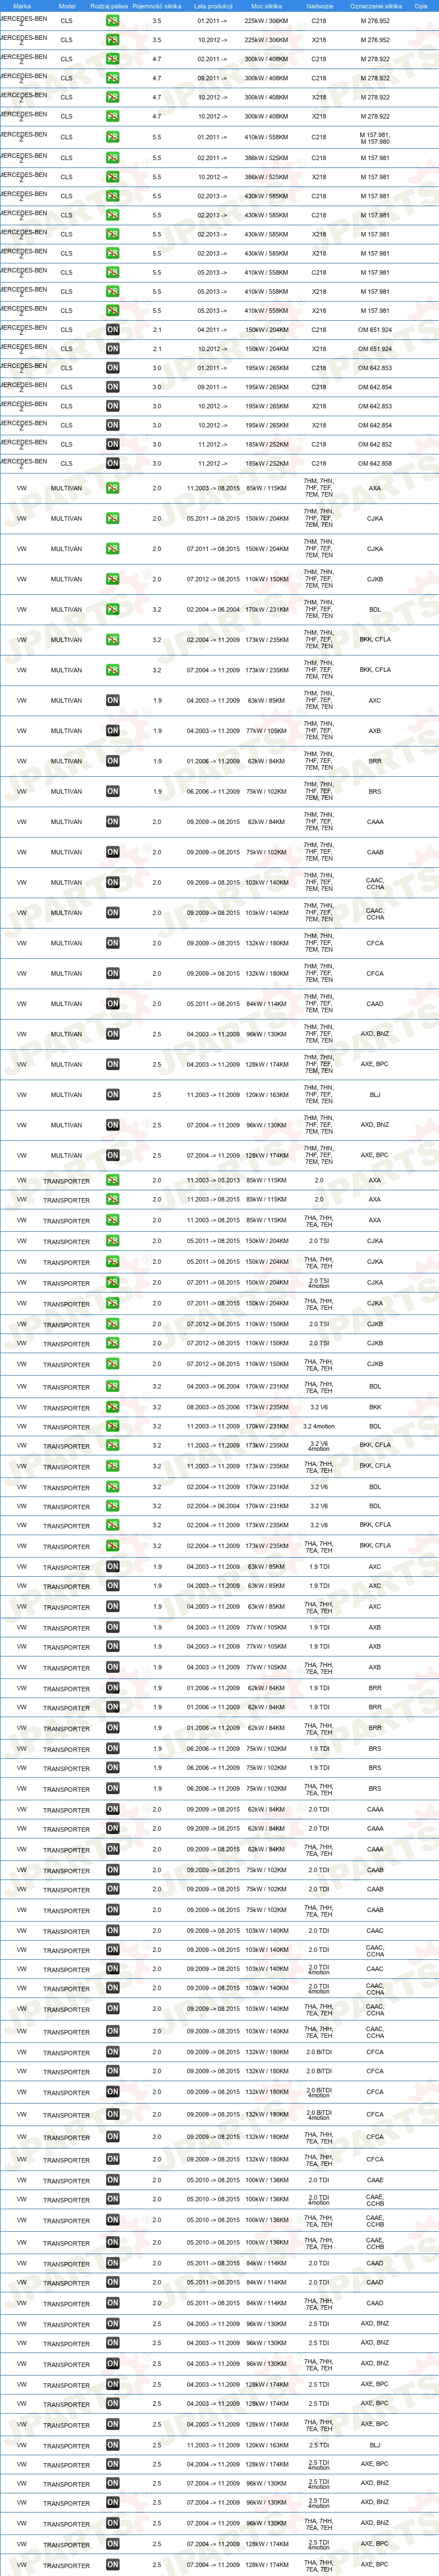Select petrol icon in CLS 4.7 09.2011 row
The width and height of the screenshot is (439, 2576).
[113, 78]
